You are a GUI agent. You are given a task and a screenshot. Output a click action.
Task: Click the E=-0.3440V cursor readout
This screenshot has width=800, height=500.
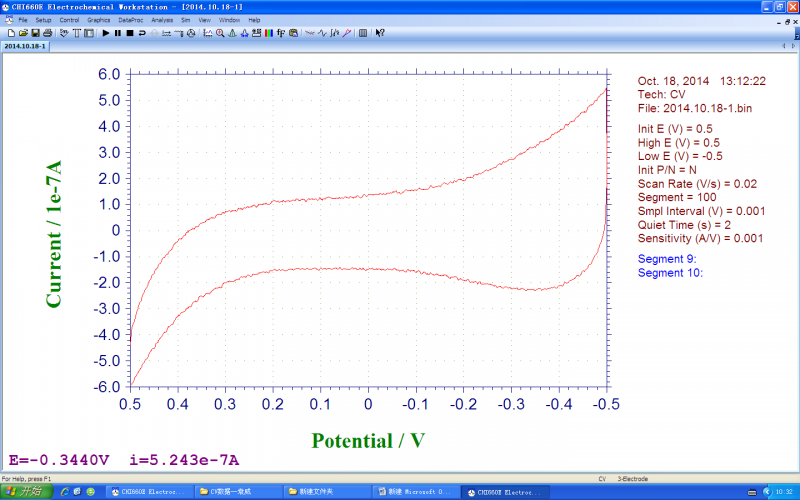pos(59,460)
